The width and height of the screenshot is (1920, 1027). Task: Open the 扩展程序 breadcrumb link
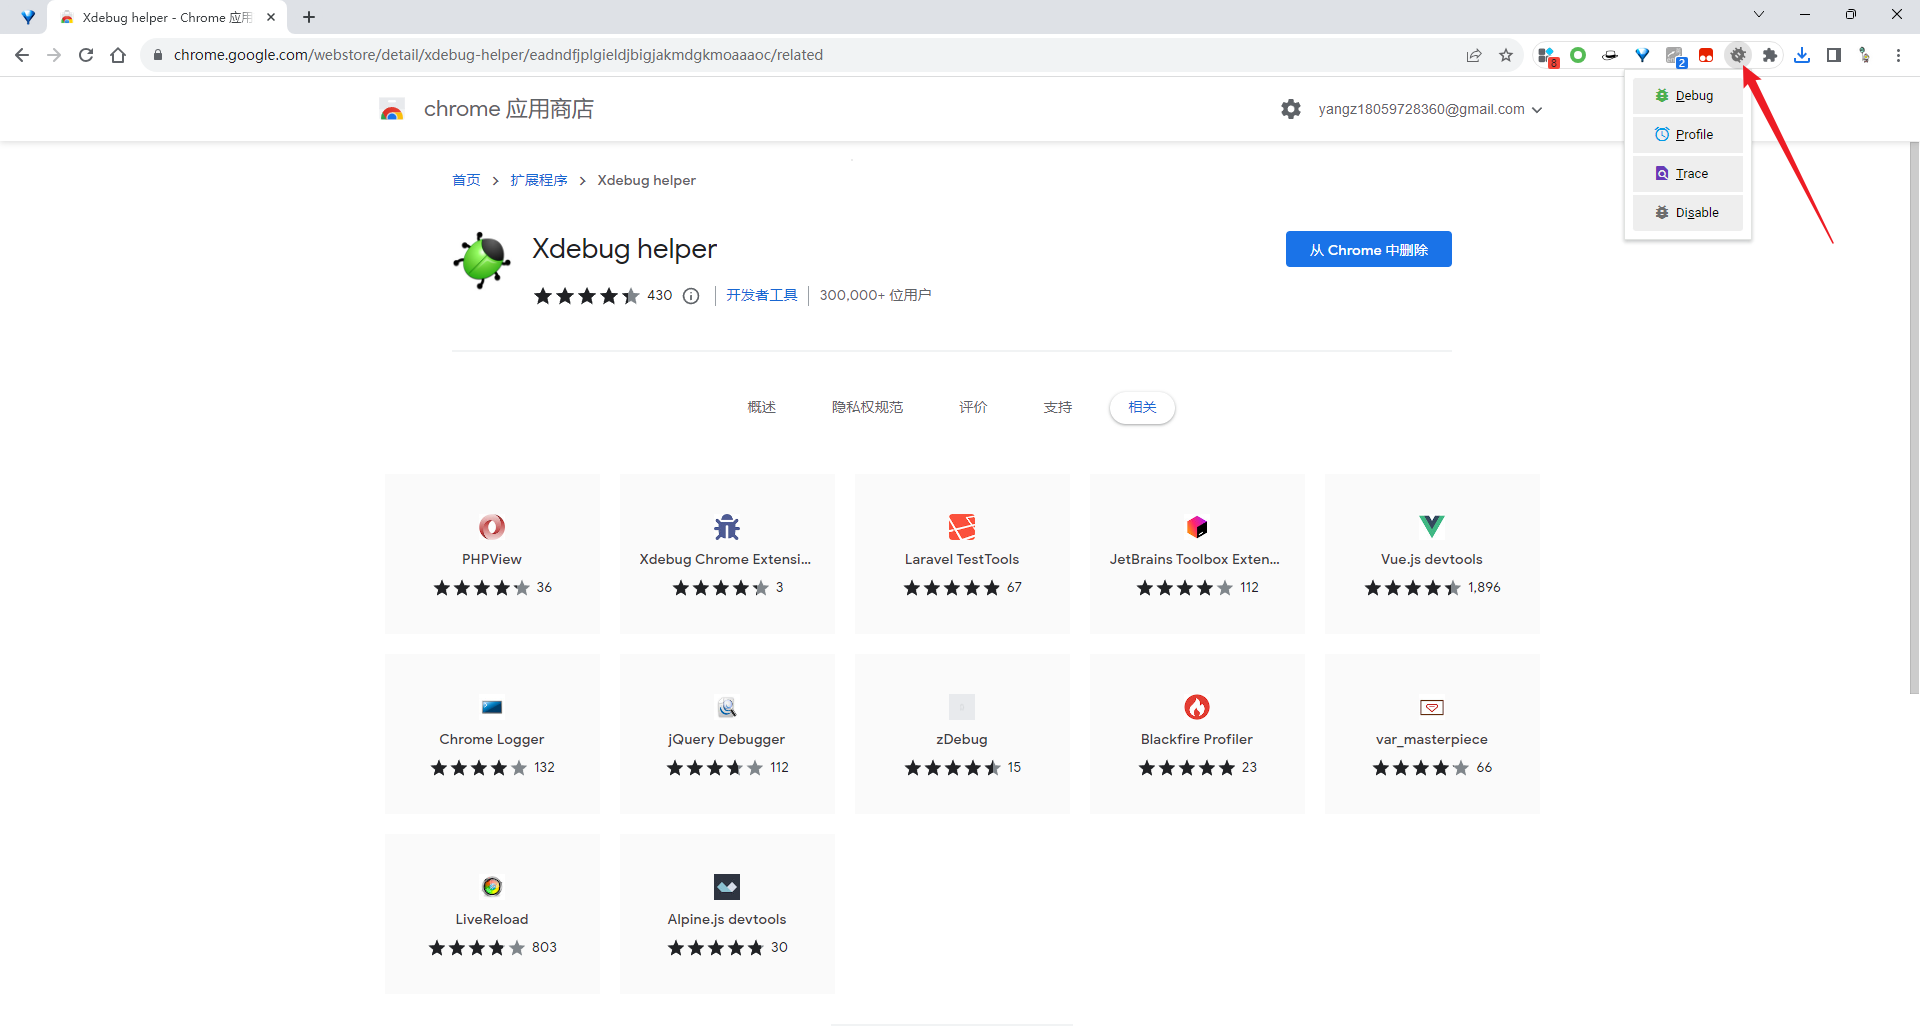[539, 180]
